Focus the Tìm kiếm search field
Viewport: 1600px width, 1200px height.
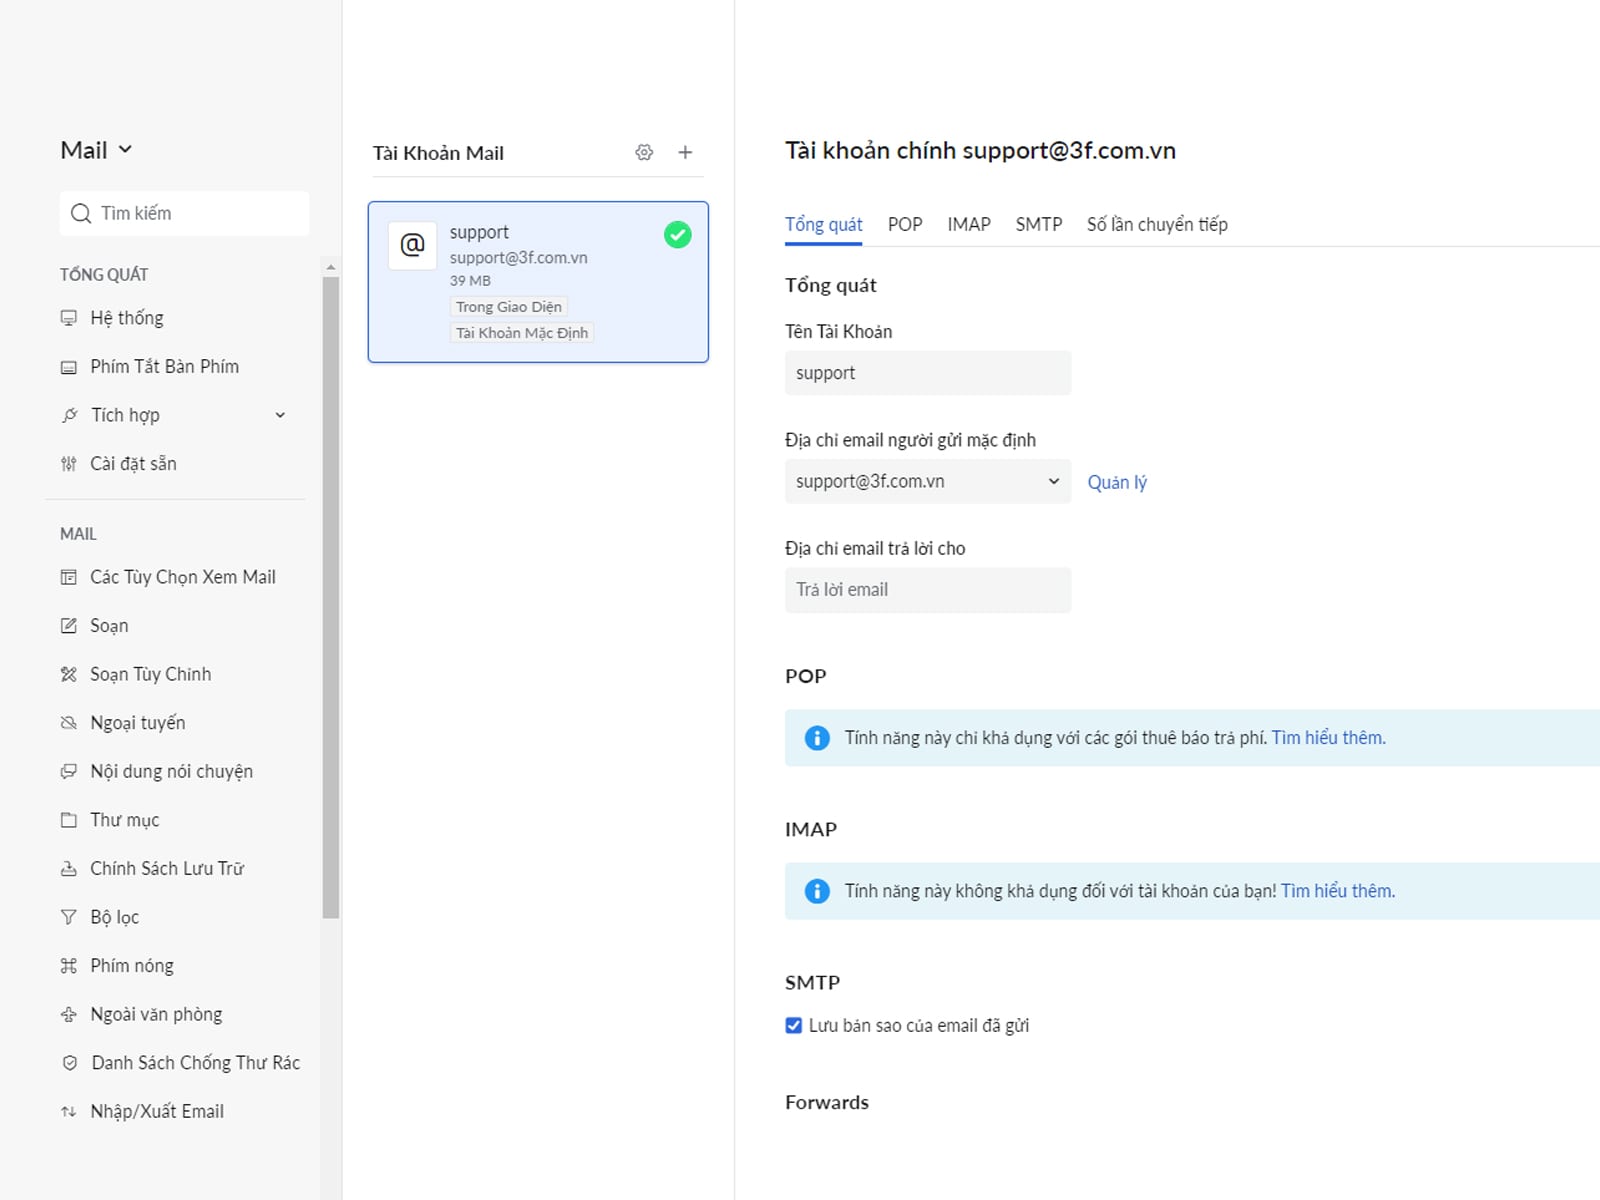184,213
